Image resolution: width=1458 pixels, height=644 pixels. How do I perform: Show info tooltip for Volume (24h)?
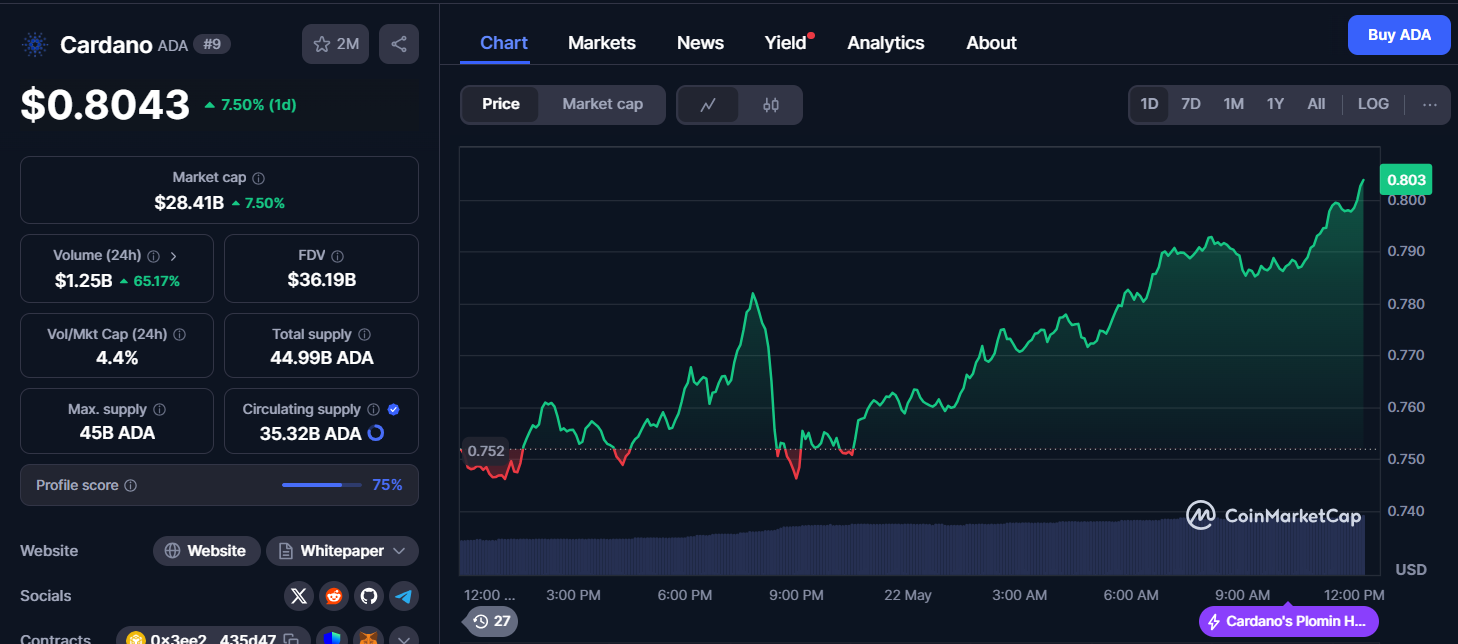tap(153, 256)
